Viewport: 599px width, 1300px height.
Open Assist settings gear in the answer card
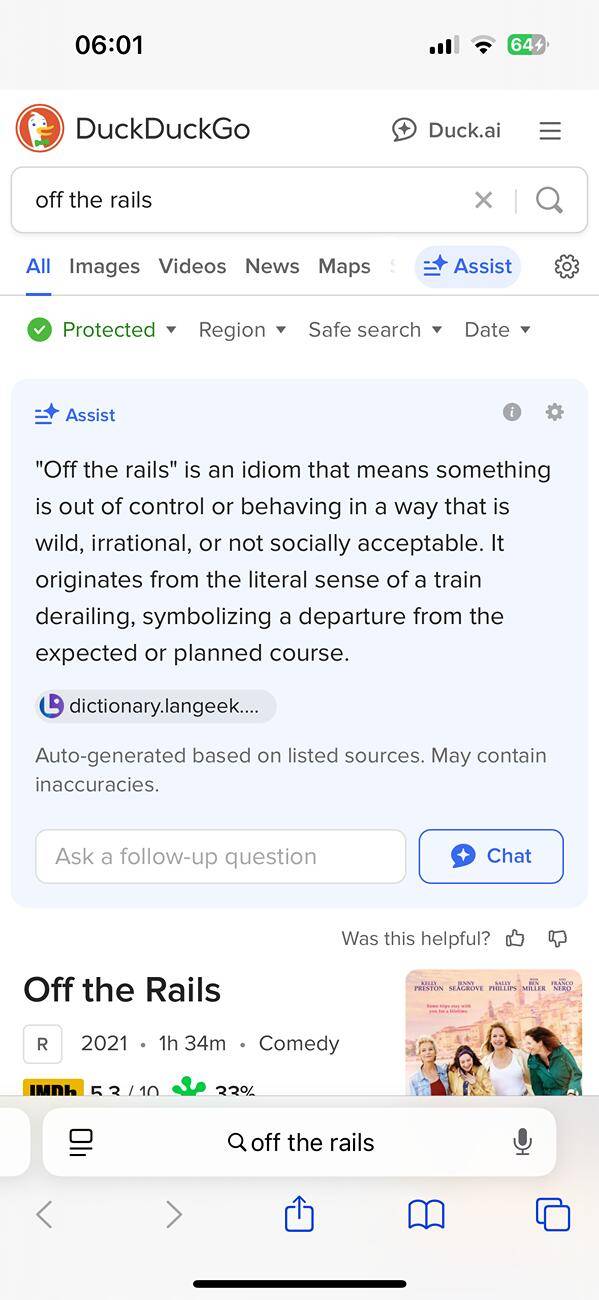point(555,412)
